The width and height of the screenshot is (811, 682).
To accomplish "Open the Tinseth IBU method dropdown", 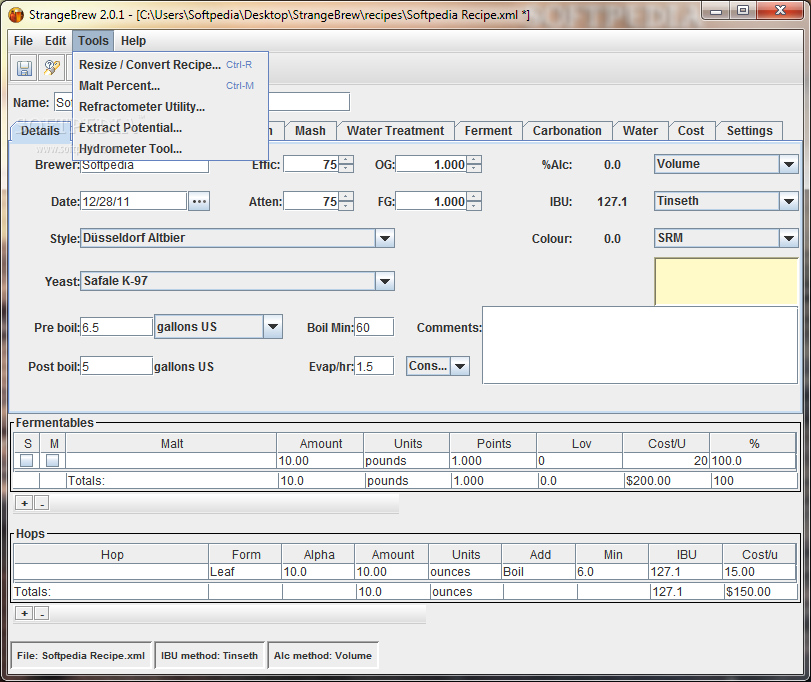I will [789, 201].
